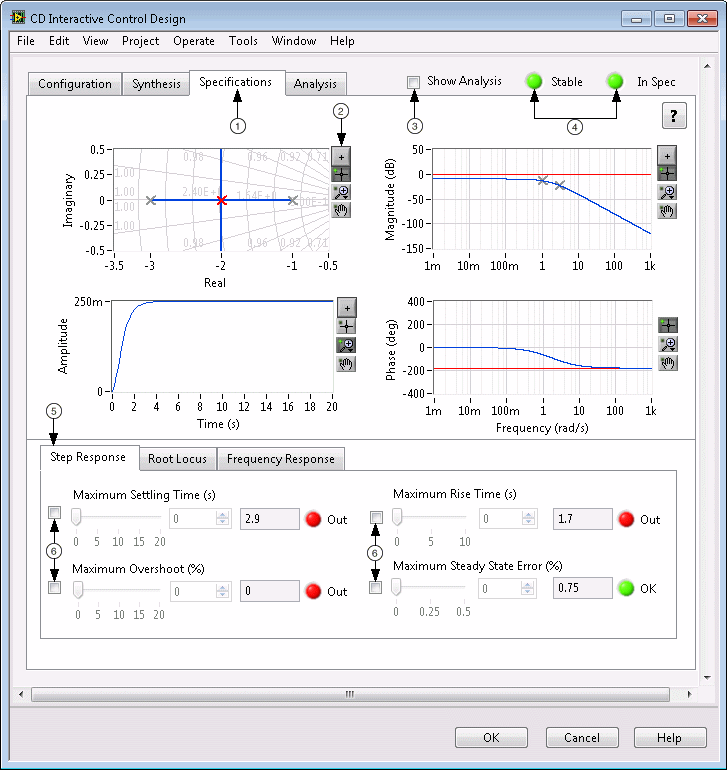Click the pan hand tool beside root locus plot
Viewport: 727px width, 770px height.
click(341, 210)
